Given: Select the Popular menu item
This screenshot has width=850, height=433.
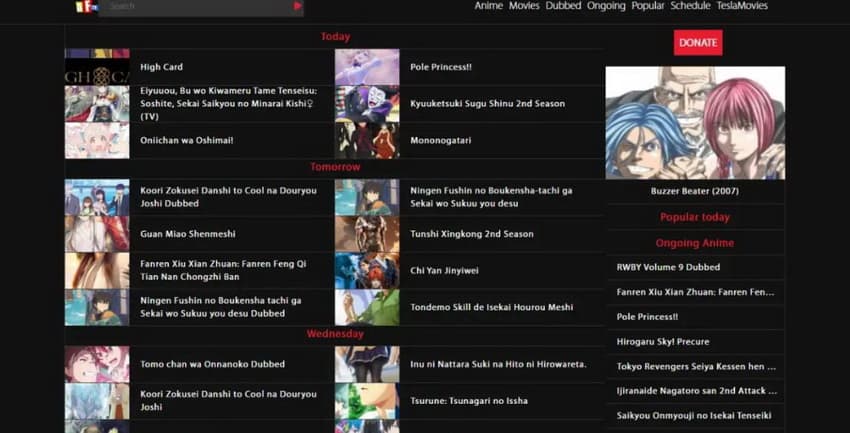Looking at the screenshot, I should click(x=648, y=6).
